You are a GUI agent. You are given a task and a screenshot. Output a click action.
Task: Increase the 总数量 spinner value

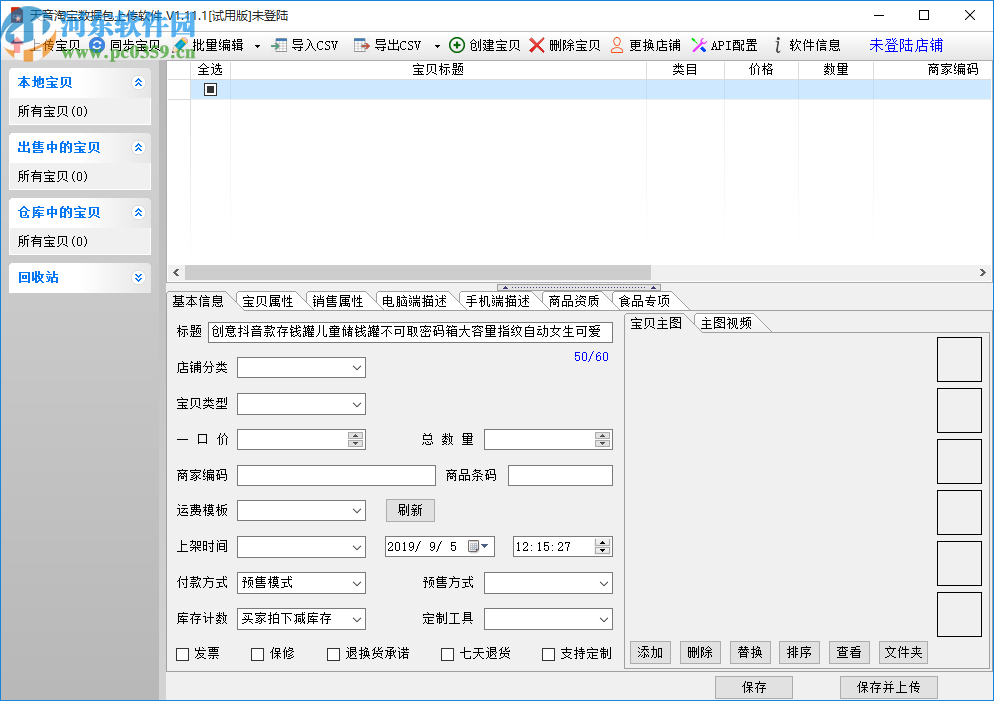tap(602, 435)
